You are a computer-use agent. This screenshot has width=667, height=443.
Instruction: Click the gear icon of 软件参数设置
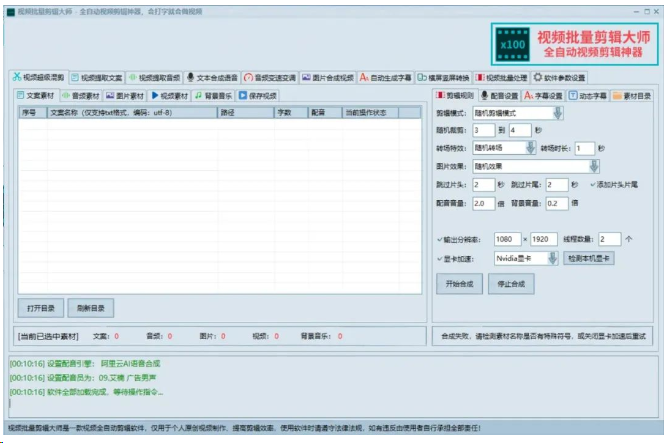[x=538, y=77]
